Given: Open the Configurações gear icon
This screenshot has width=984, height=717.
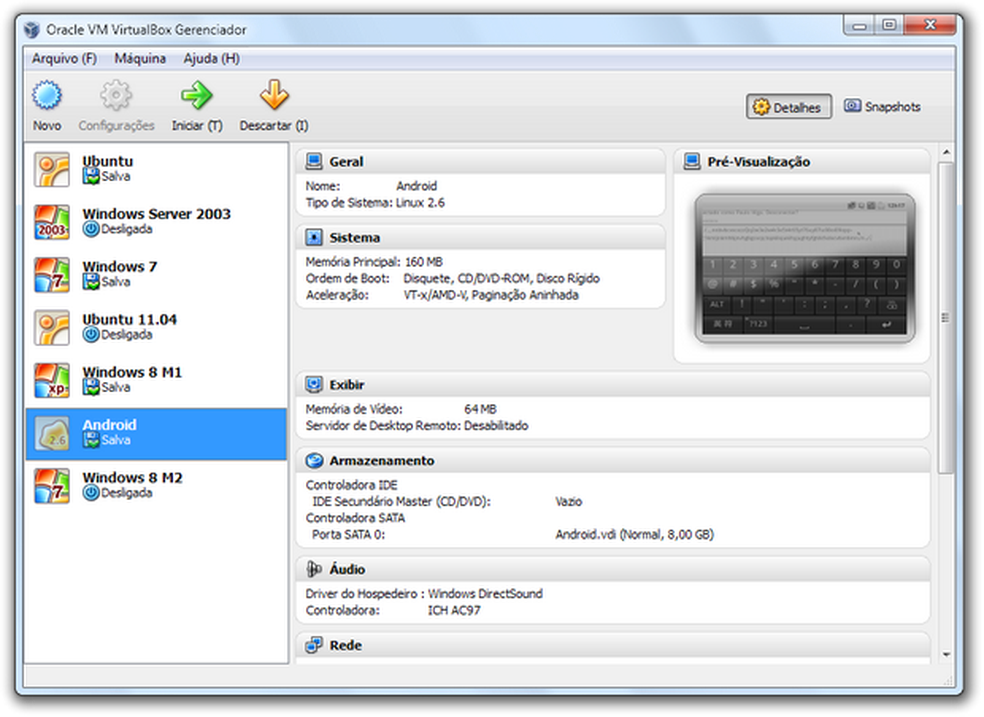Looking at the screenshot, I should 116,97.
